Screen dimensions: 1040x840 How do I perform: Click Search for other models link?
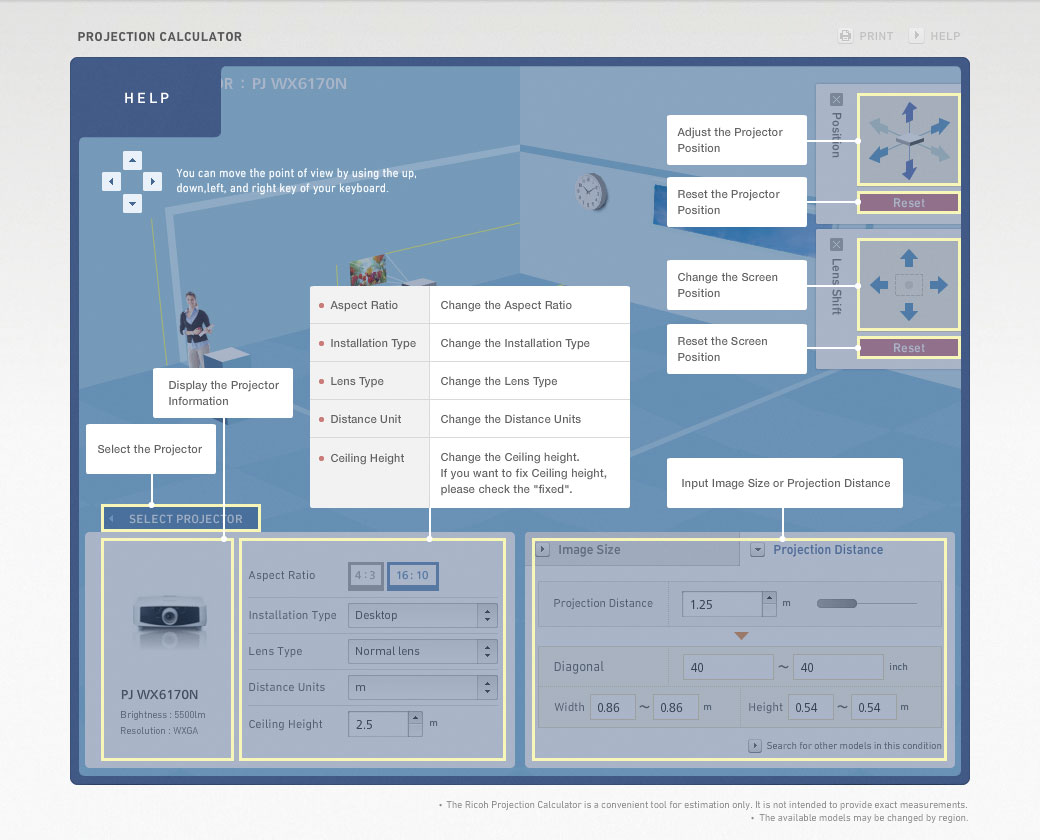[853, 746]
